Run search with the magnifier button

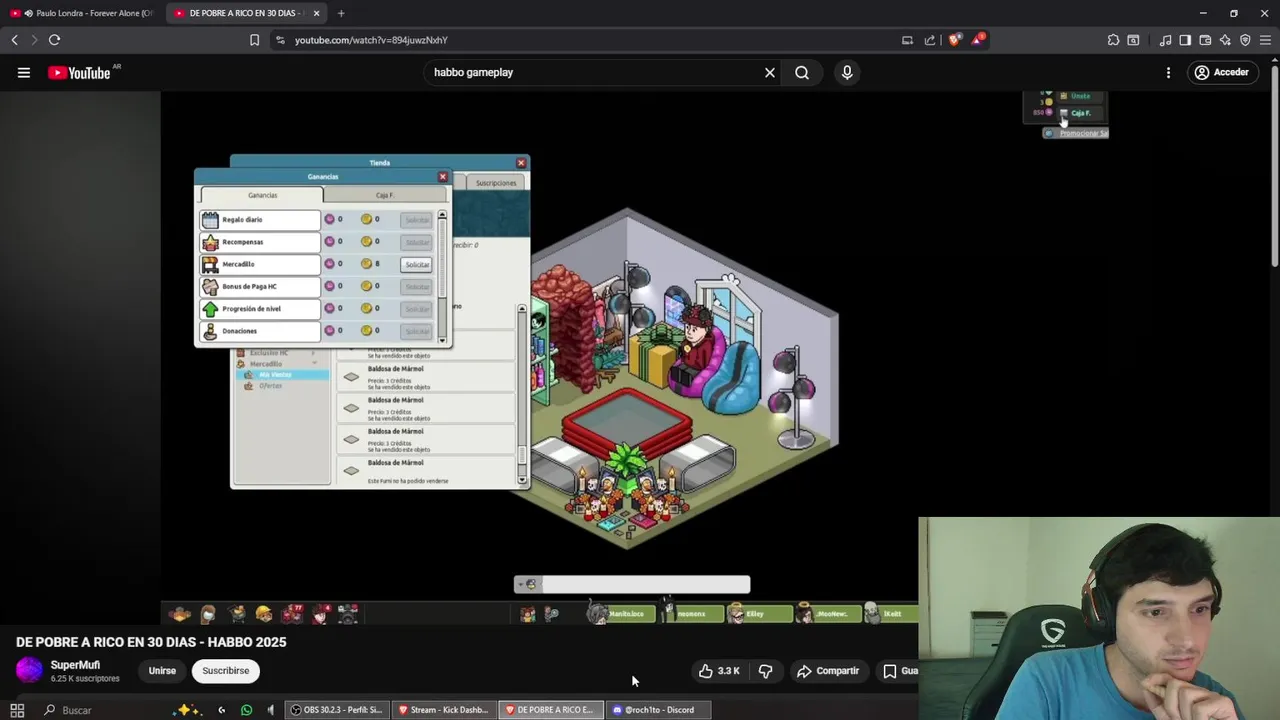[802, 72]
